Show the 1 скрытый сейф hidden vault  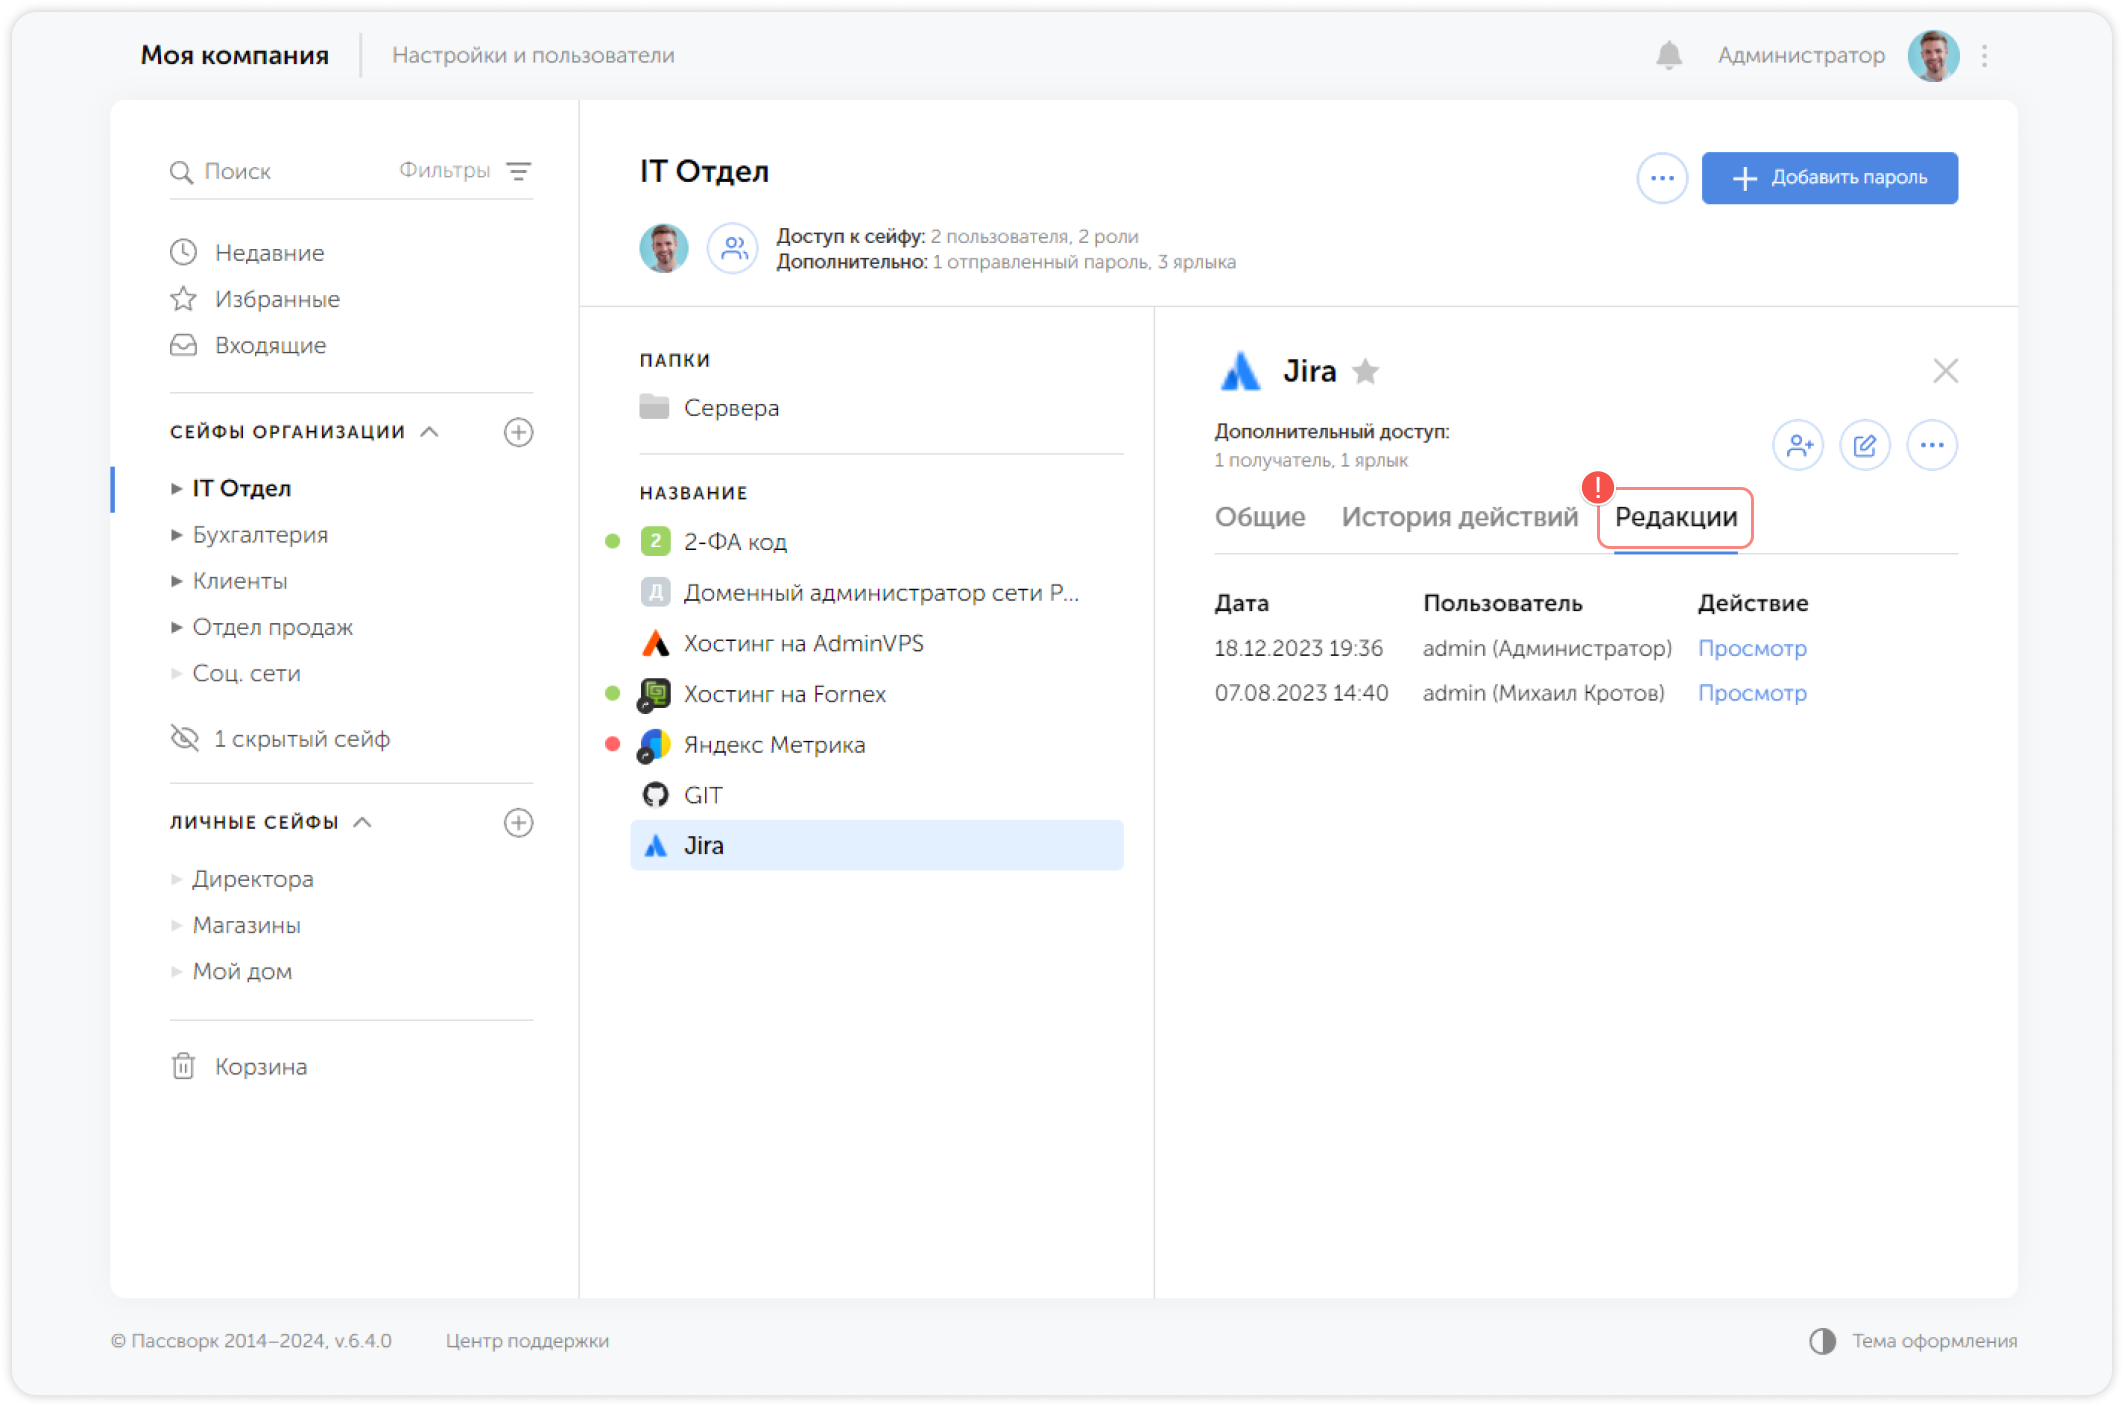point(300,739)
